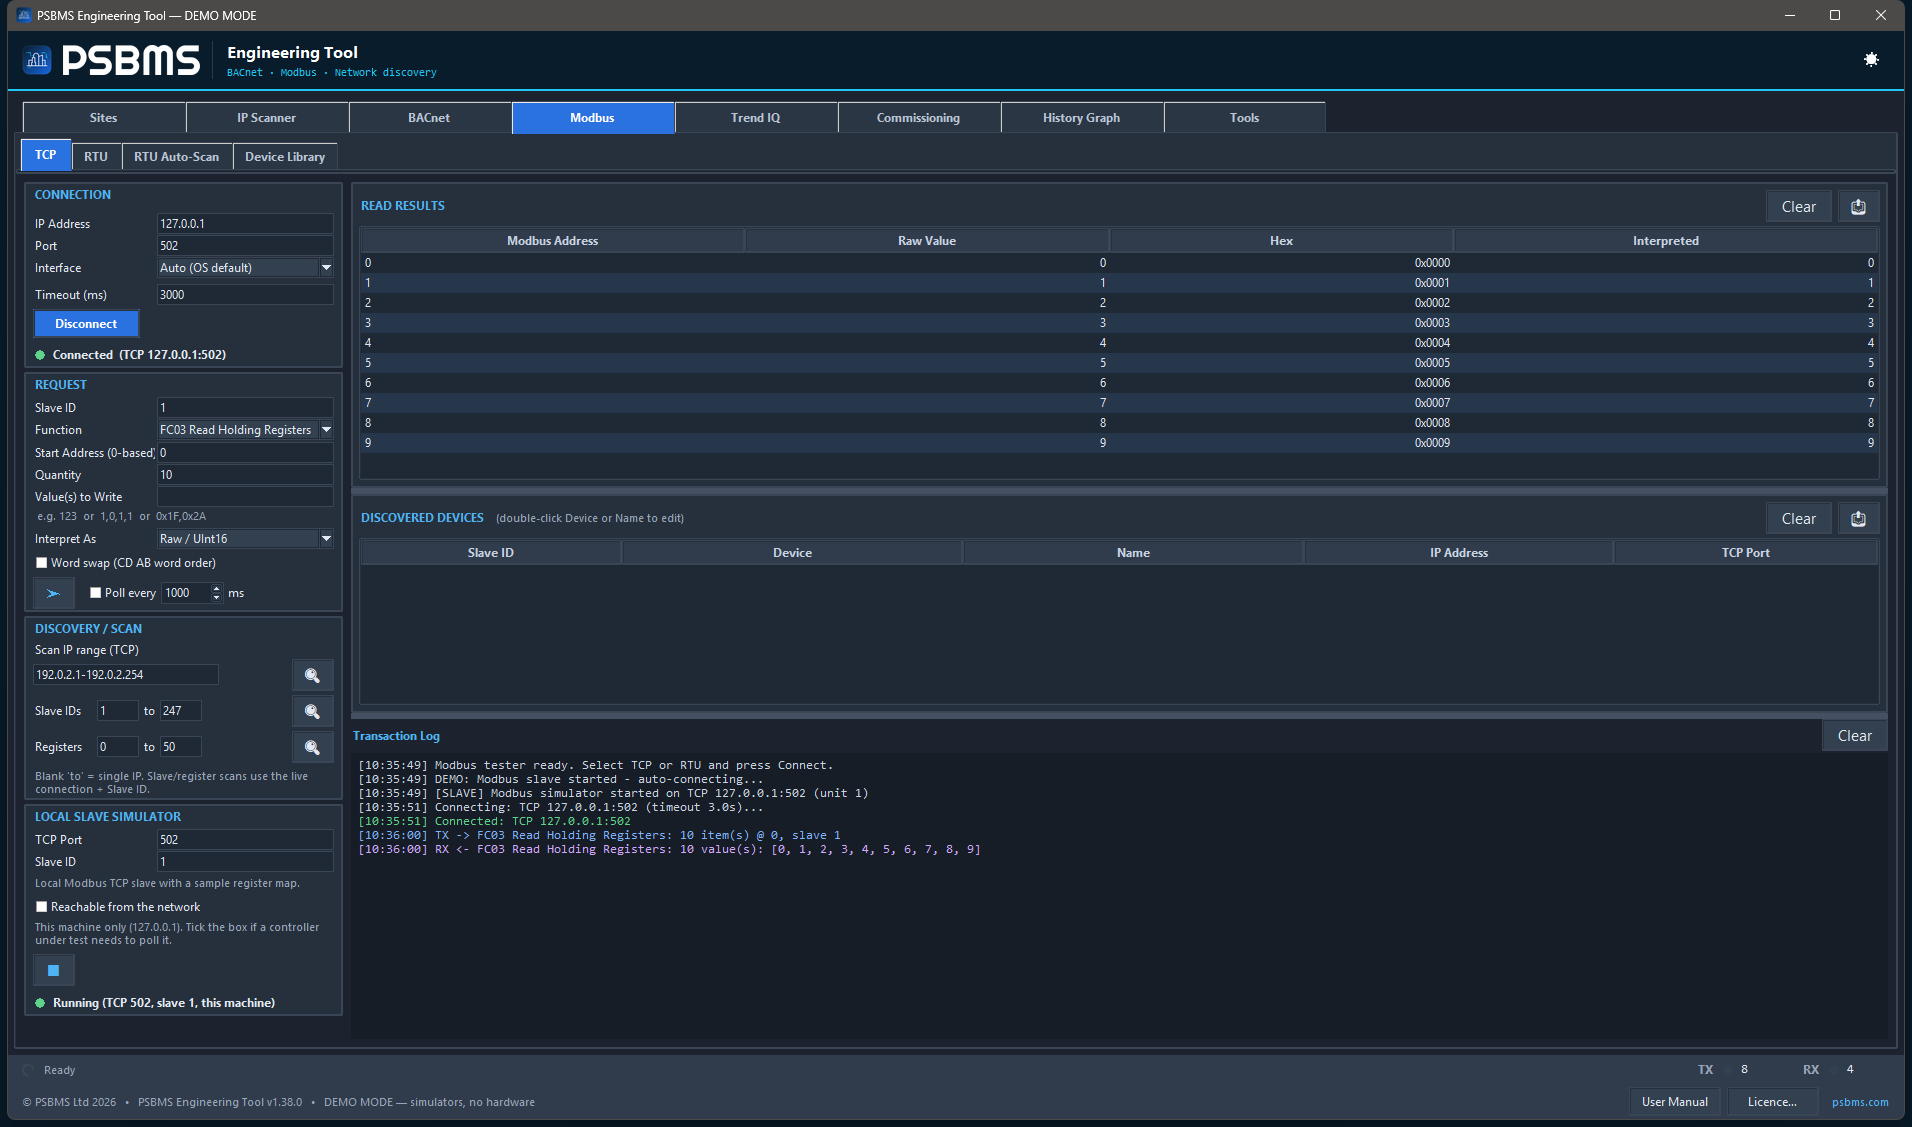Switch to the History Graph tab
The height and width of the screenshot is (1127, 1912).
click(x=1082, y=118)
